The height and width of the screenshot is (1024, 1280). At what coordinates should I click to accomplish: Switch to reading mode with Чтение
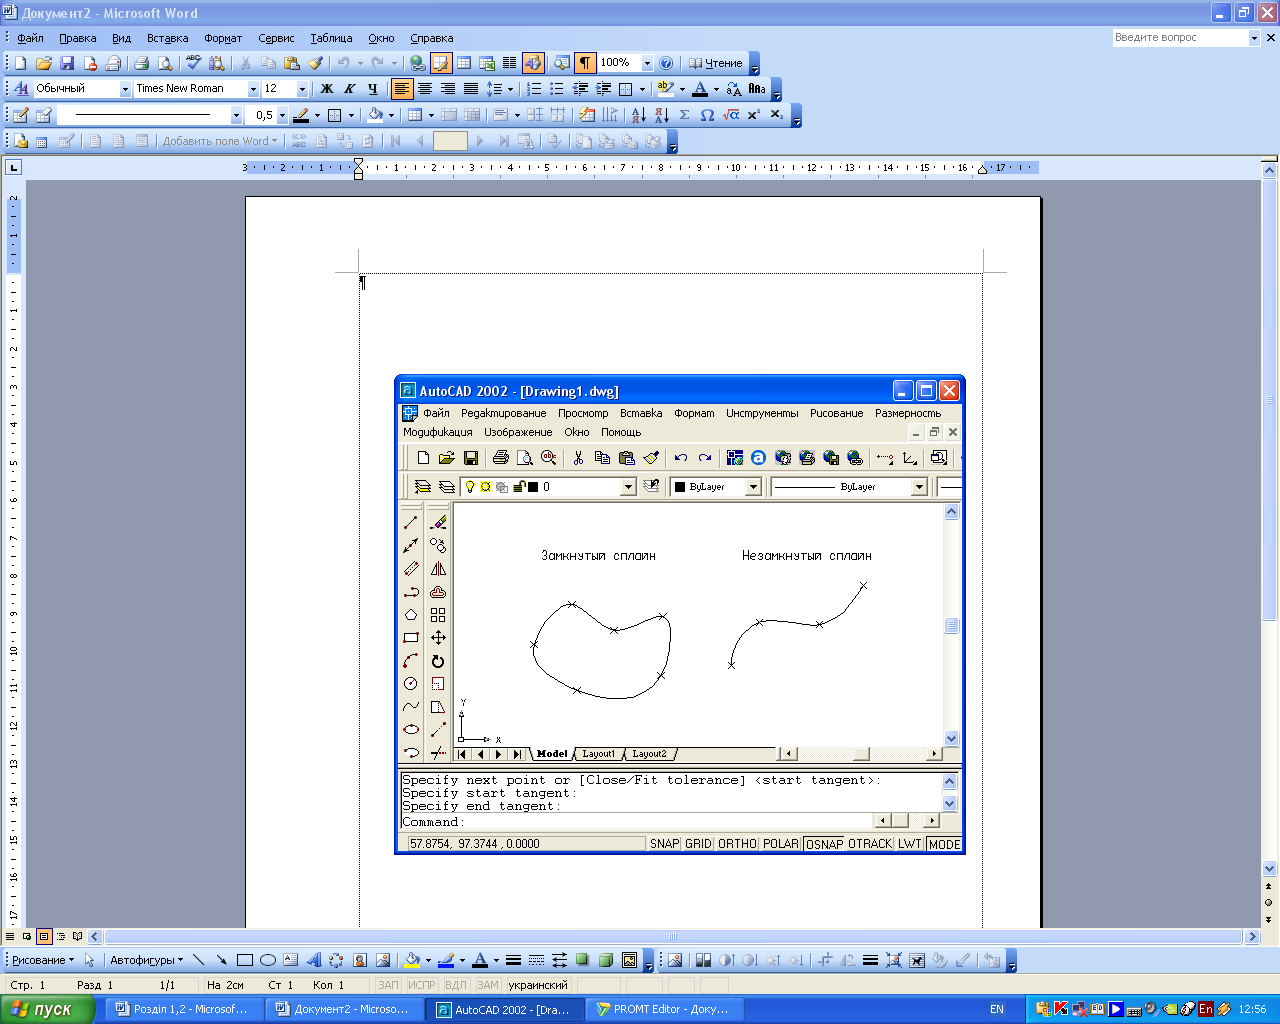pyautogui.click(x=716, y=63)
